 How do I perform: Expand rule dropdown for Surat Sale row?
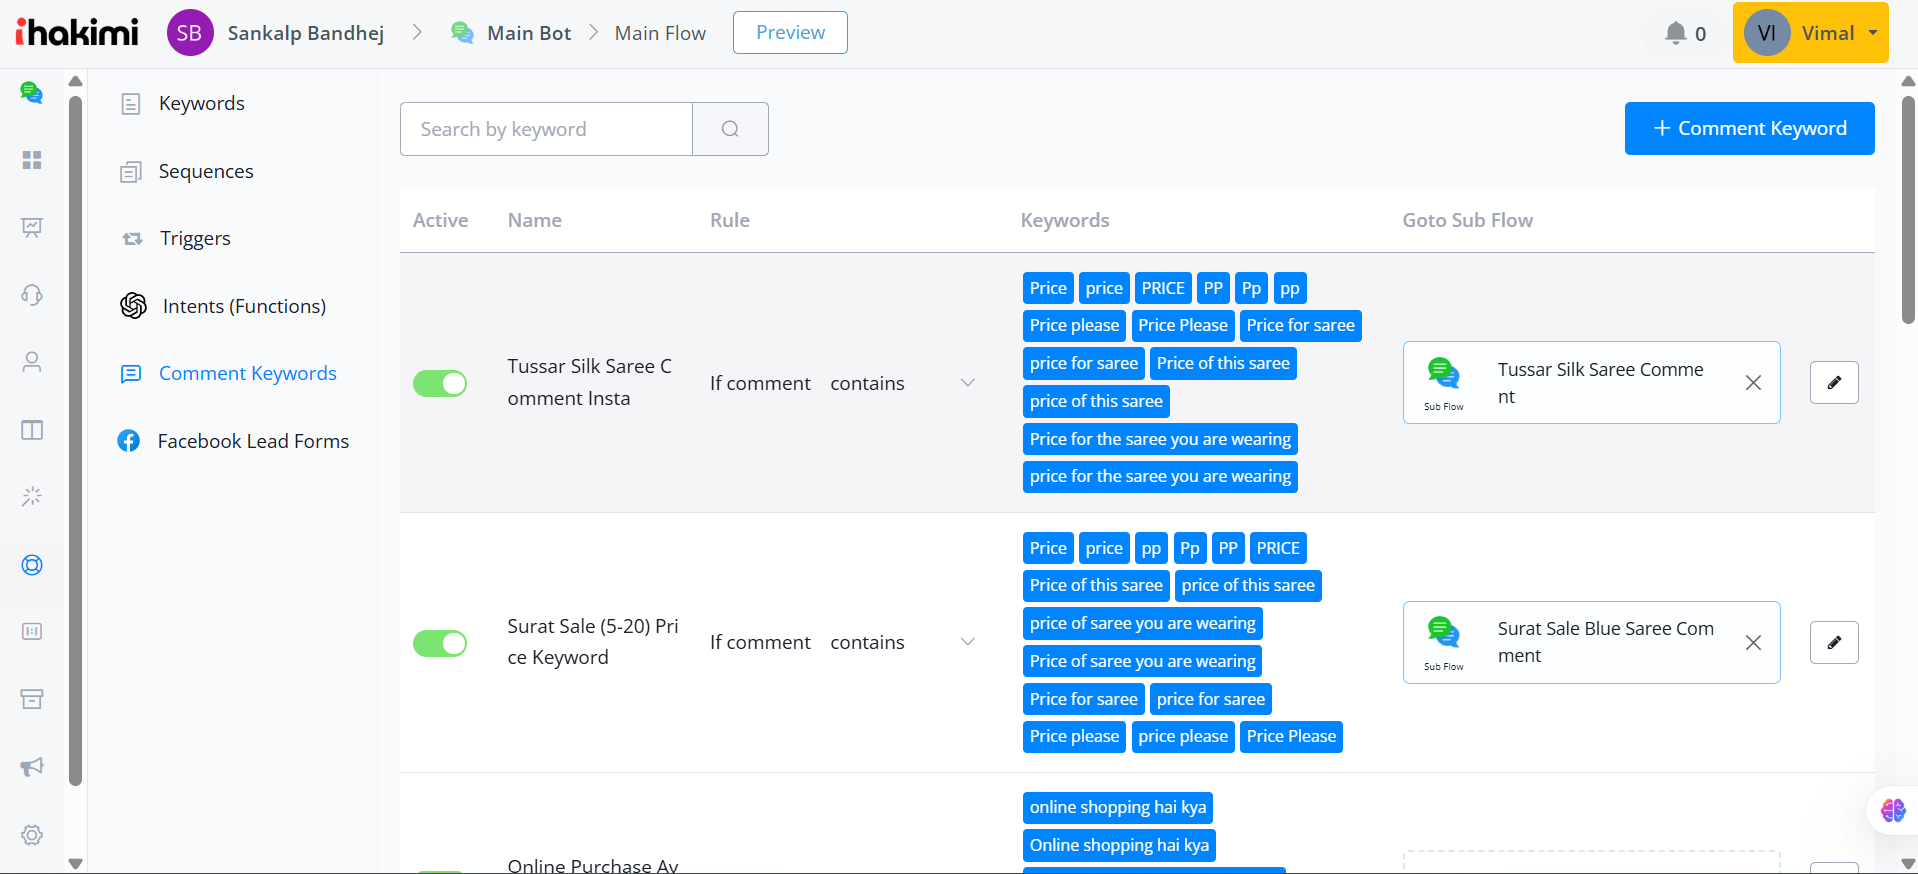coord(967,642)
